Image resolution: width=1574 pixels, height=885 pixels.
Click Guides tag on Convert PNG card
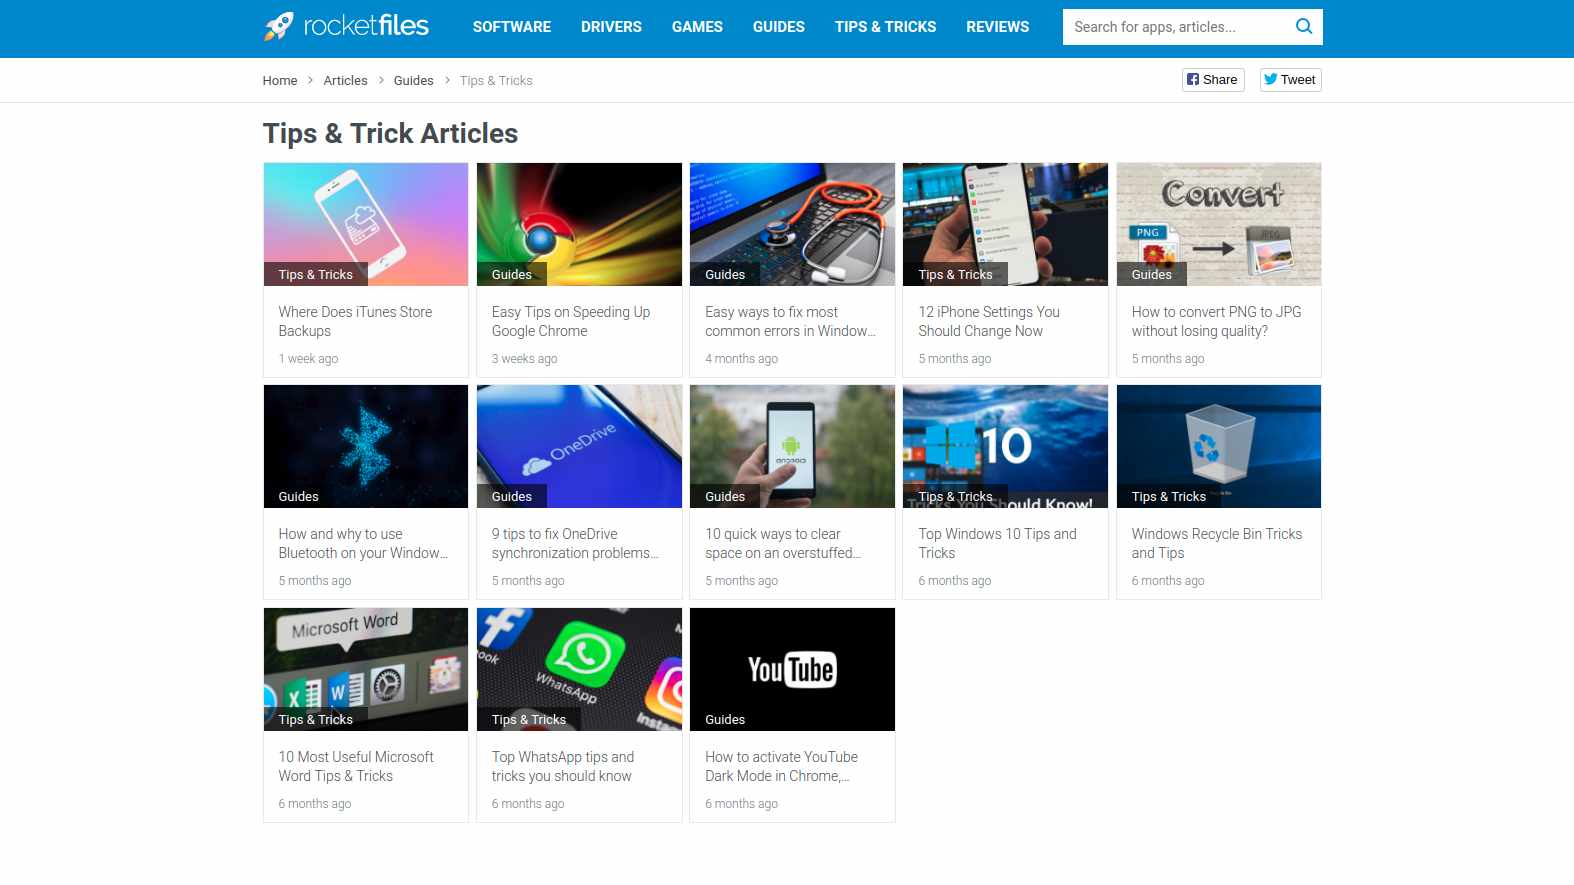click(1151, 274)
